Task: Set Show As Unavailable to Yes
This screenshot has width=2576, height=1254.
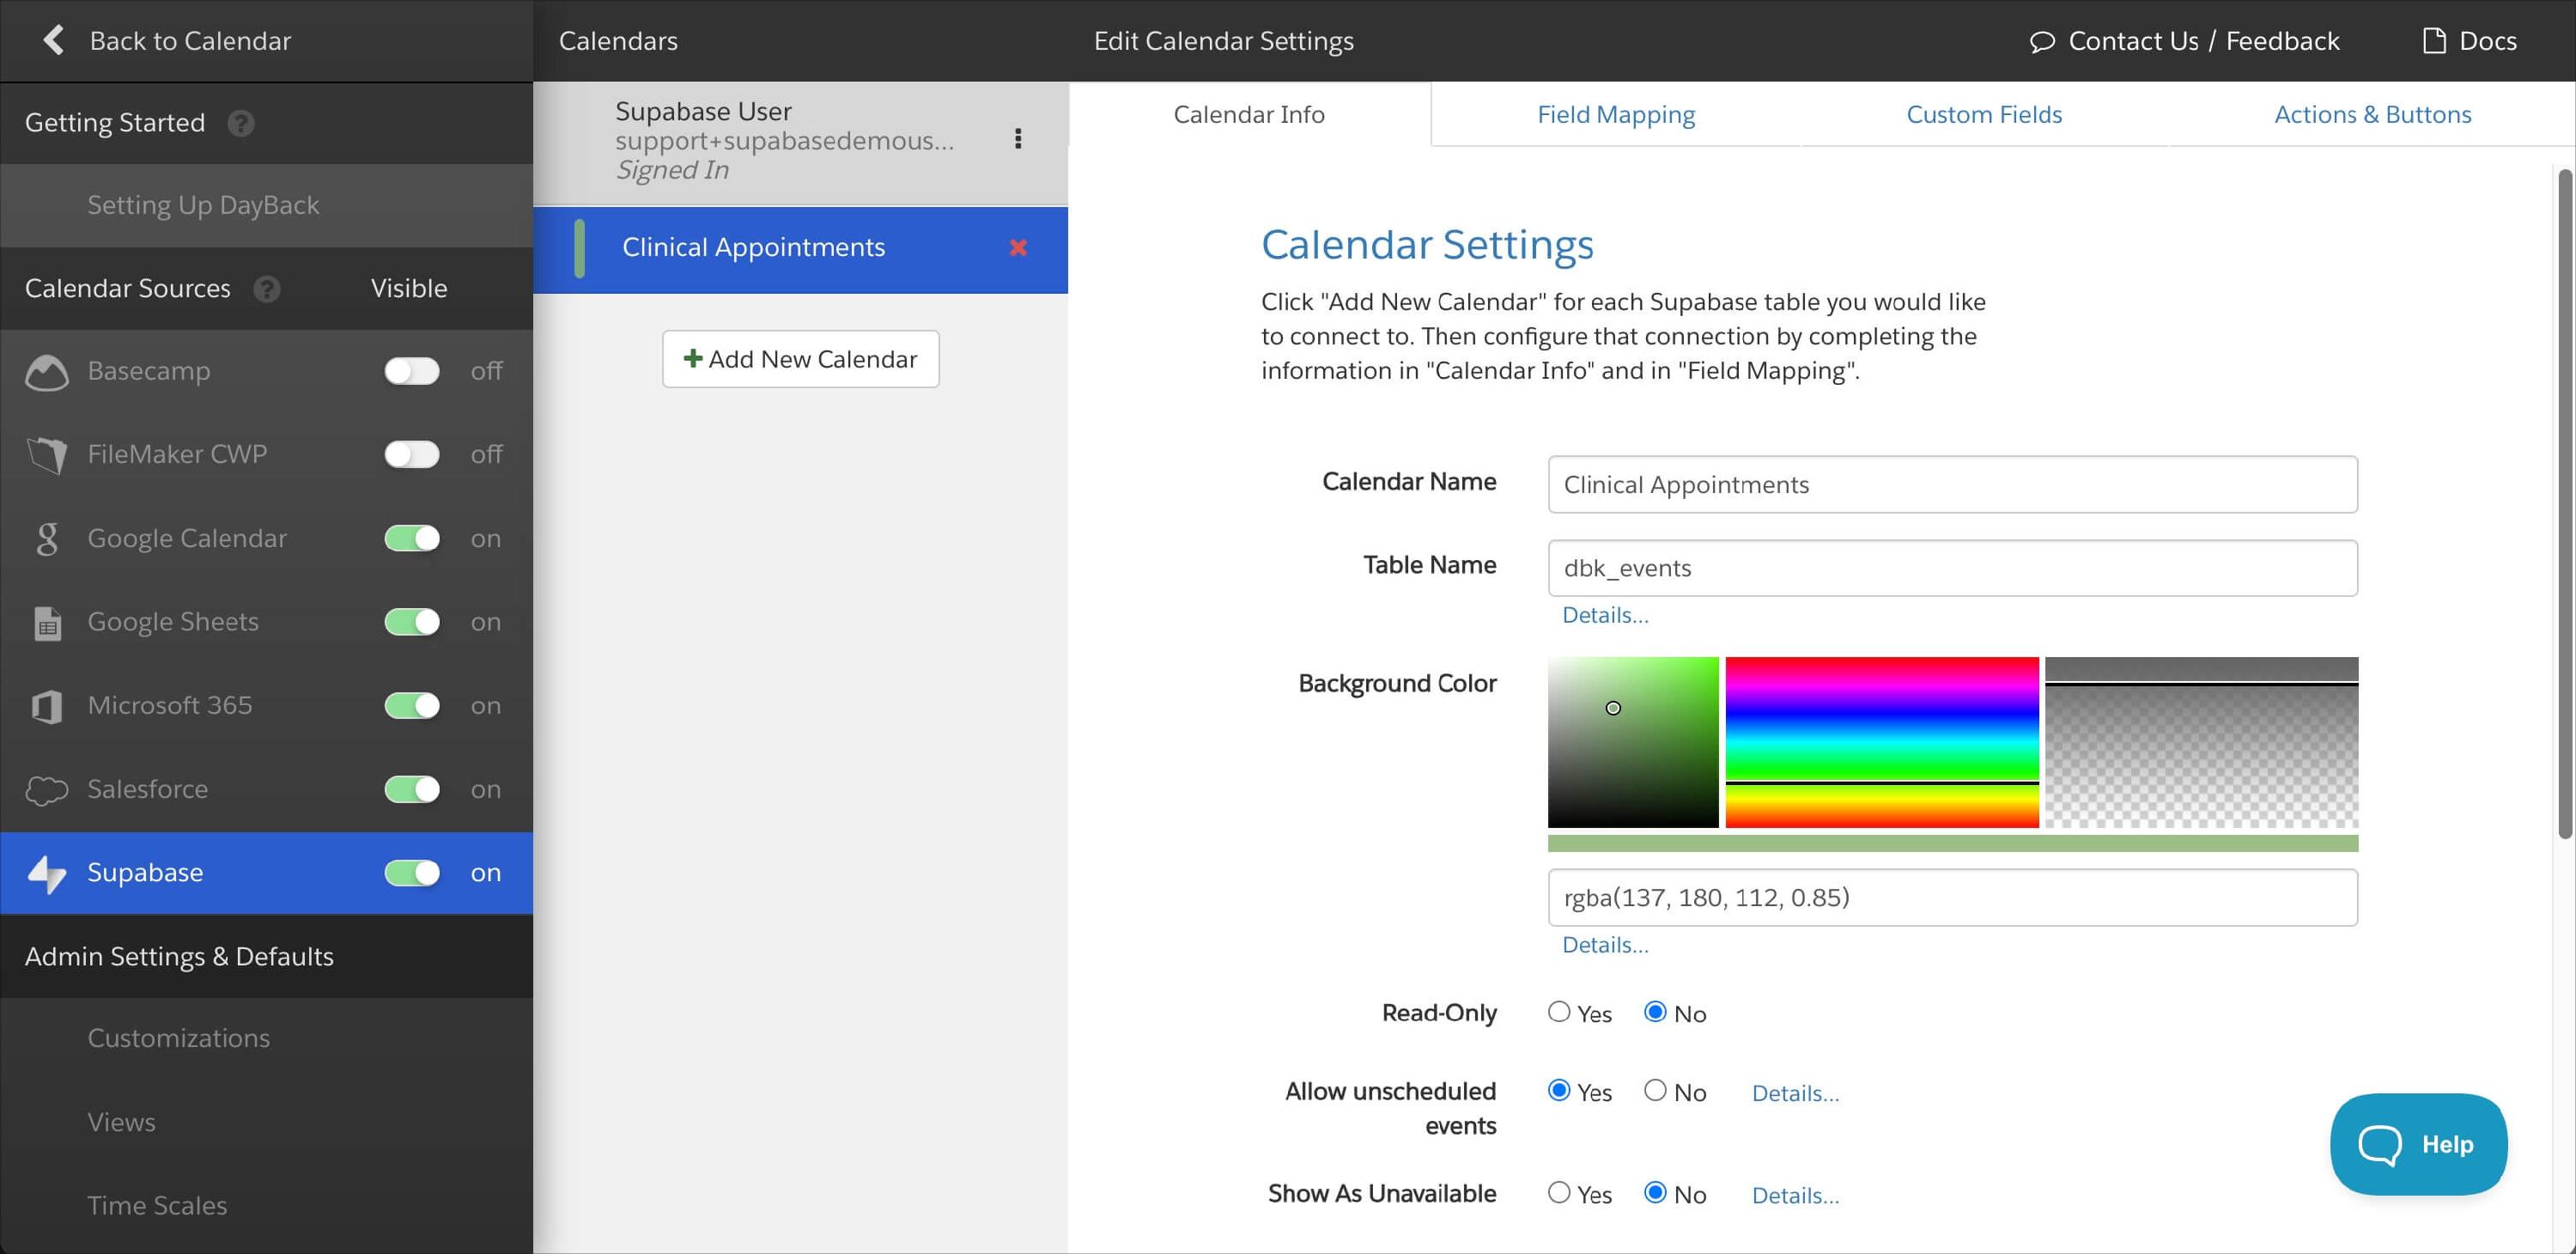Action: (1559, 1192)
